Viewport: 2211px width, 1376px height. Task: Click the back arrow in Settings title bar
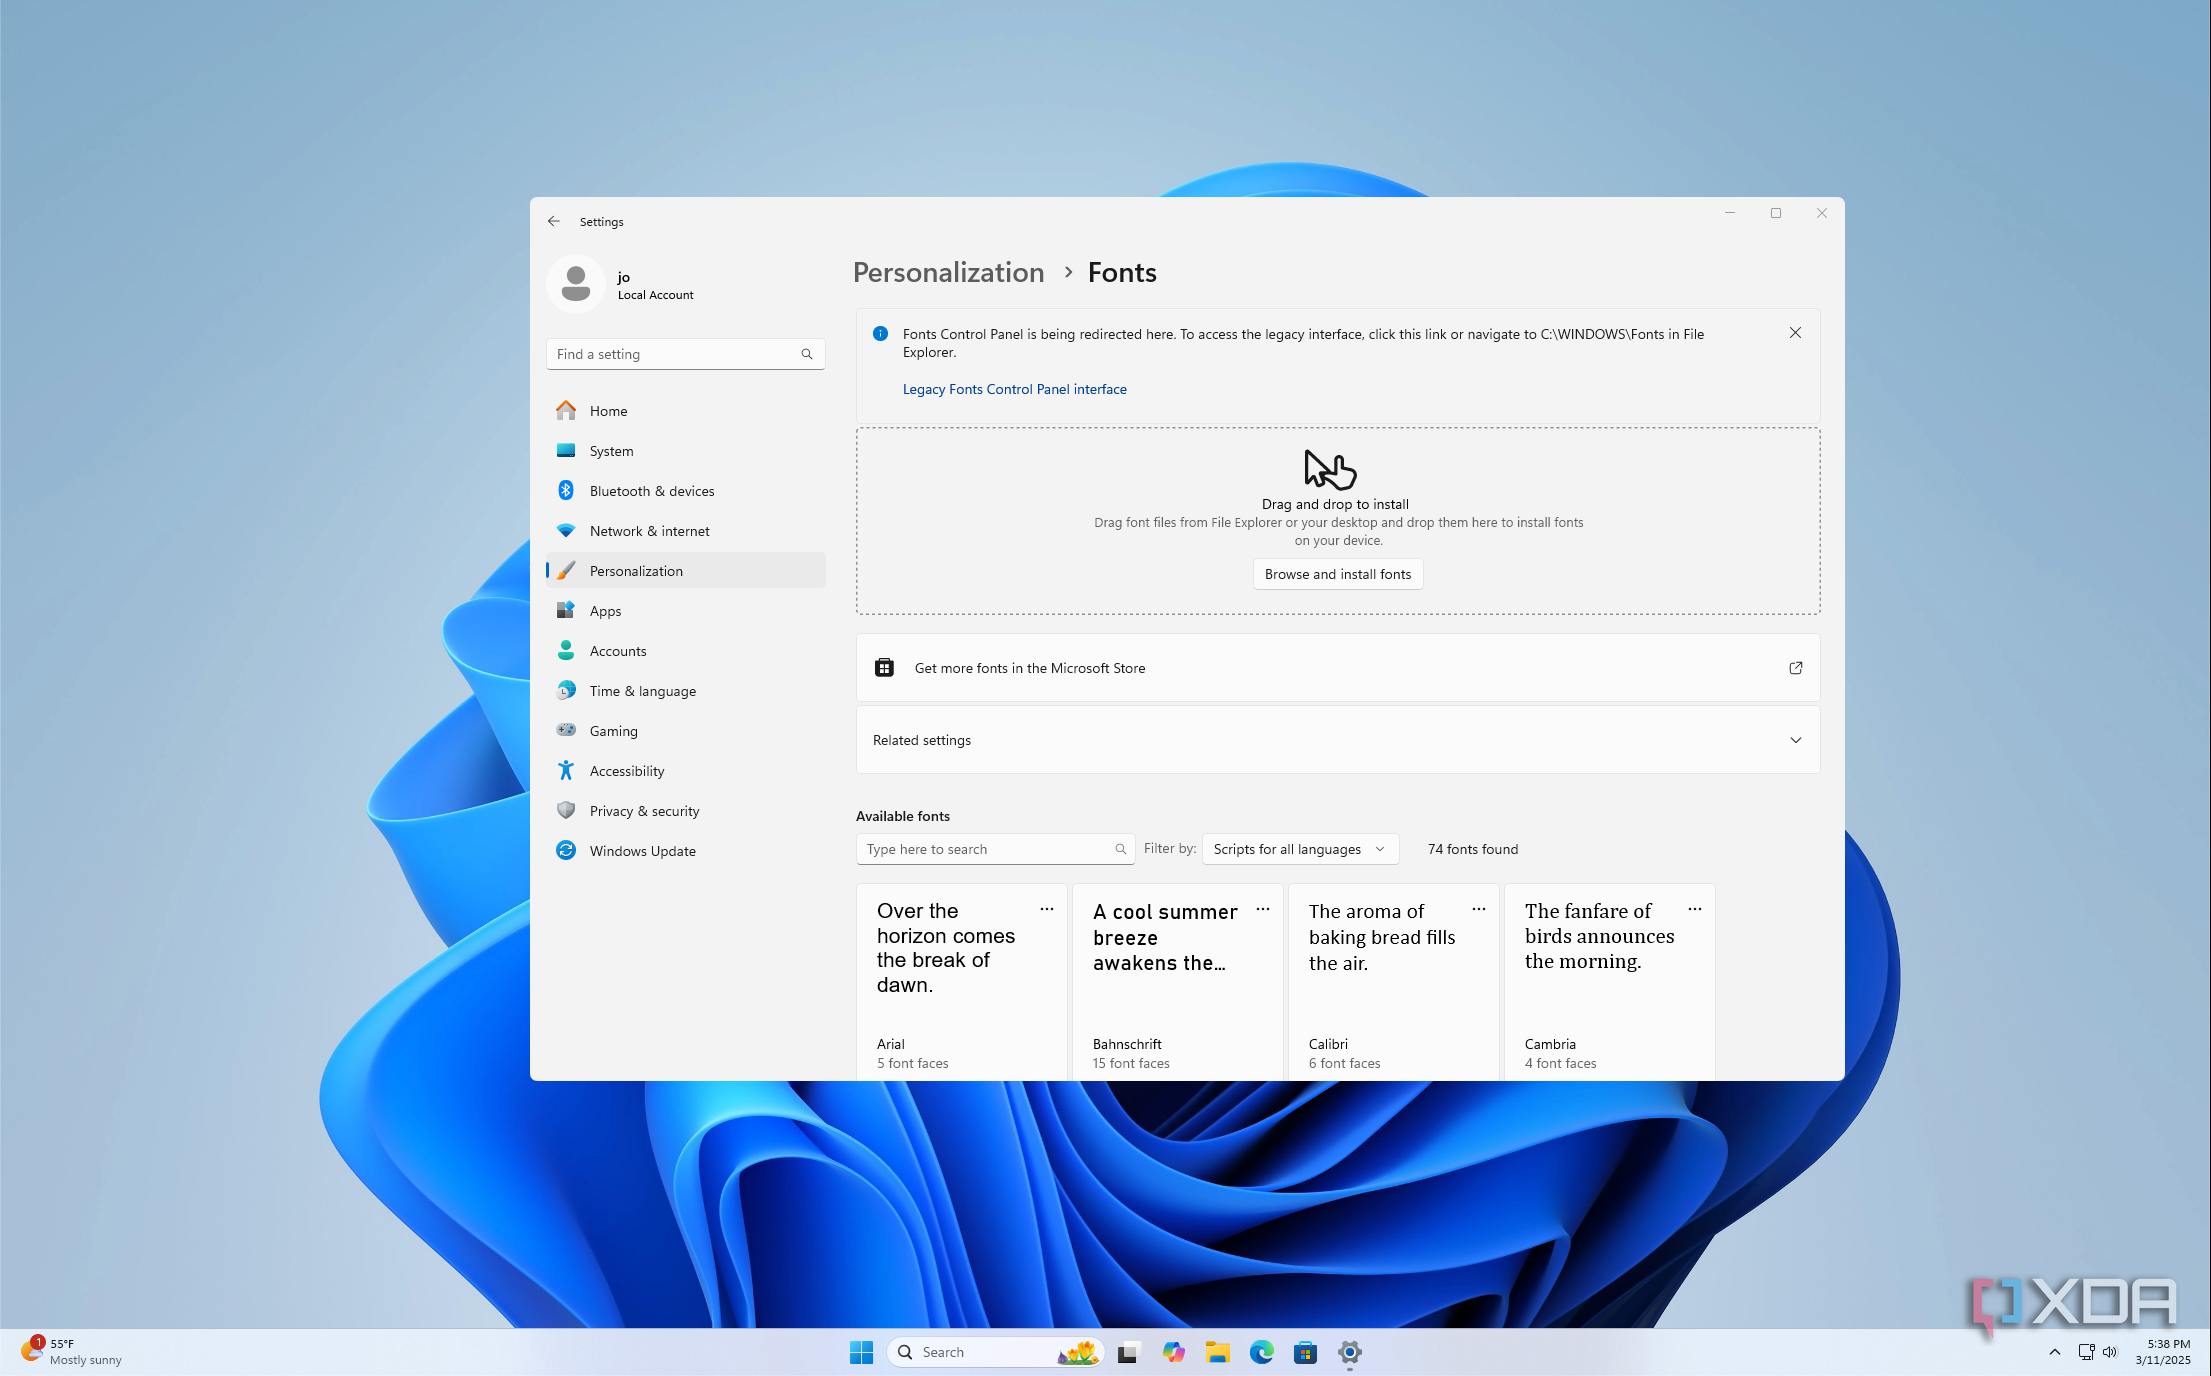[x=553, y=221]
